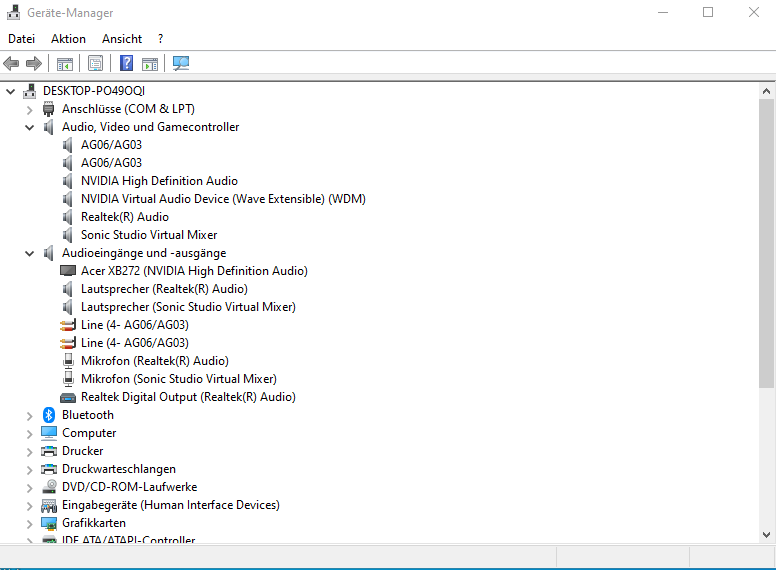Screen dimensions: 776x570
Task: Expand the Bluetooth category
Action: [29, 416]
